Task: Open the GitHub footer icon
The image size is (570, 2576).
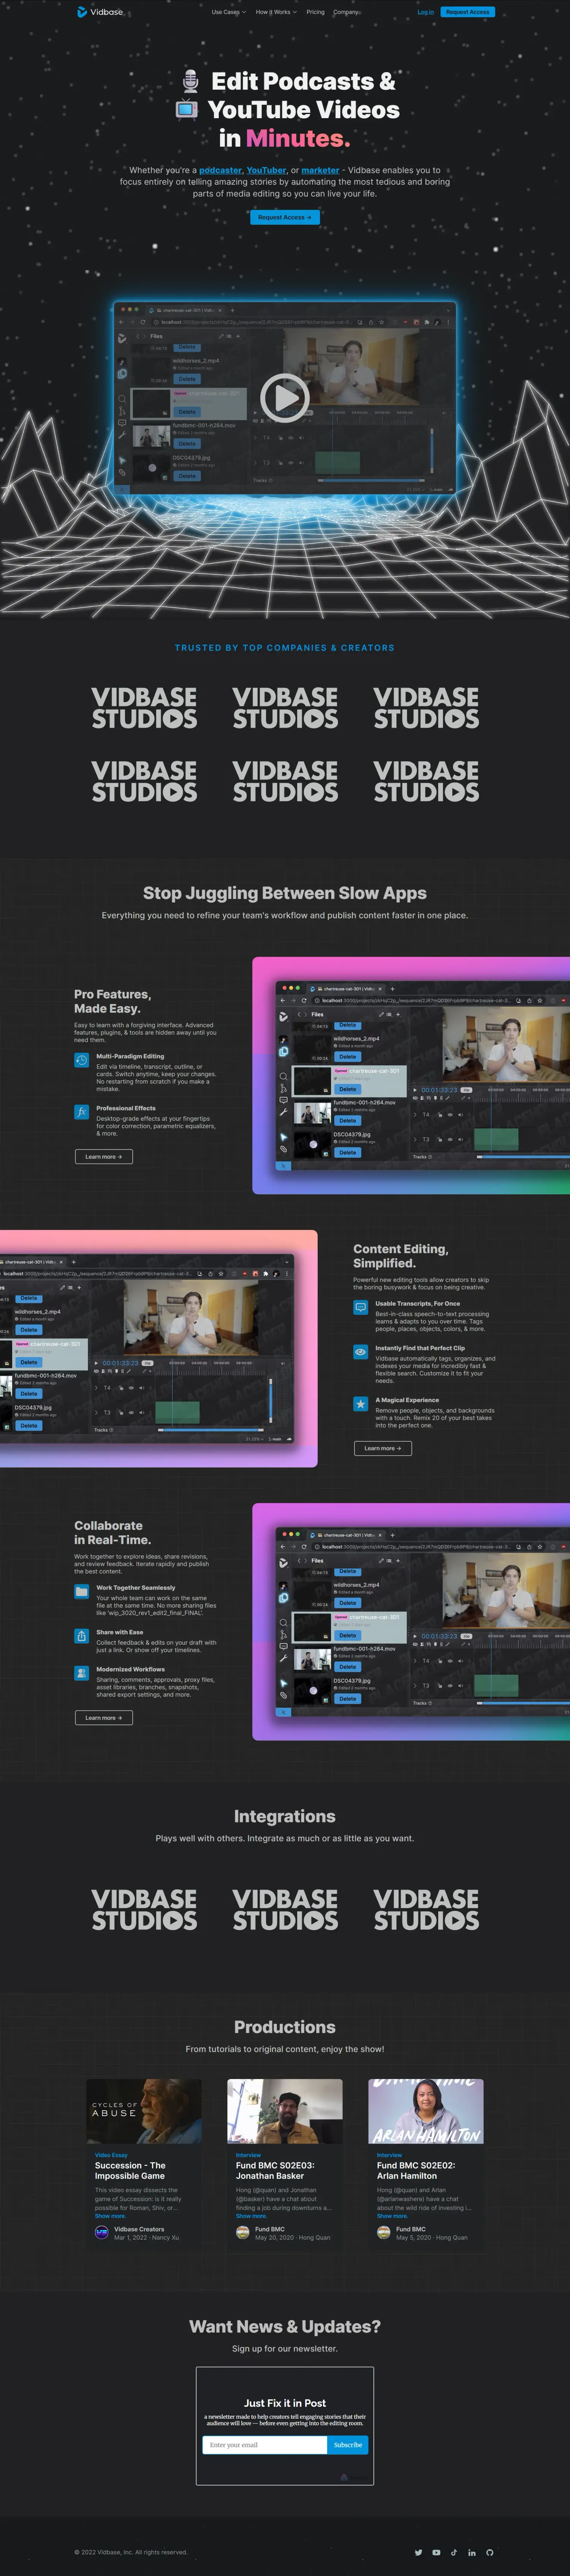Action: point(490,2552)
